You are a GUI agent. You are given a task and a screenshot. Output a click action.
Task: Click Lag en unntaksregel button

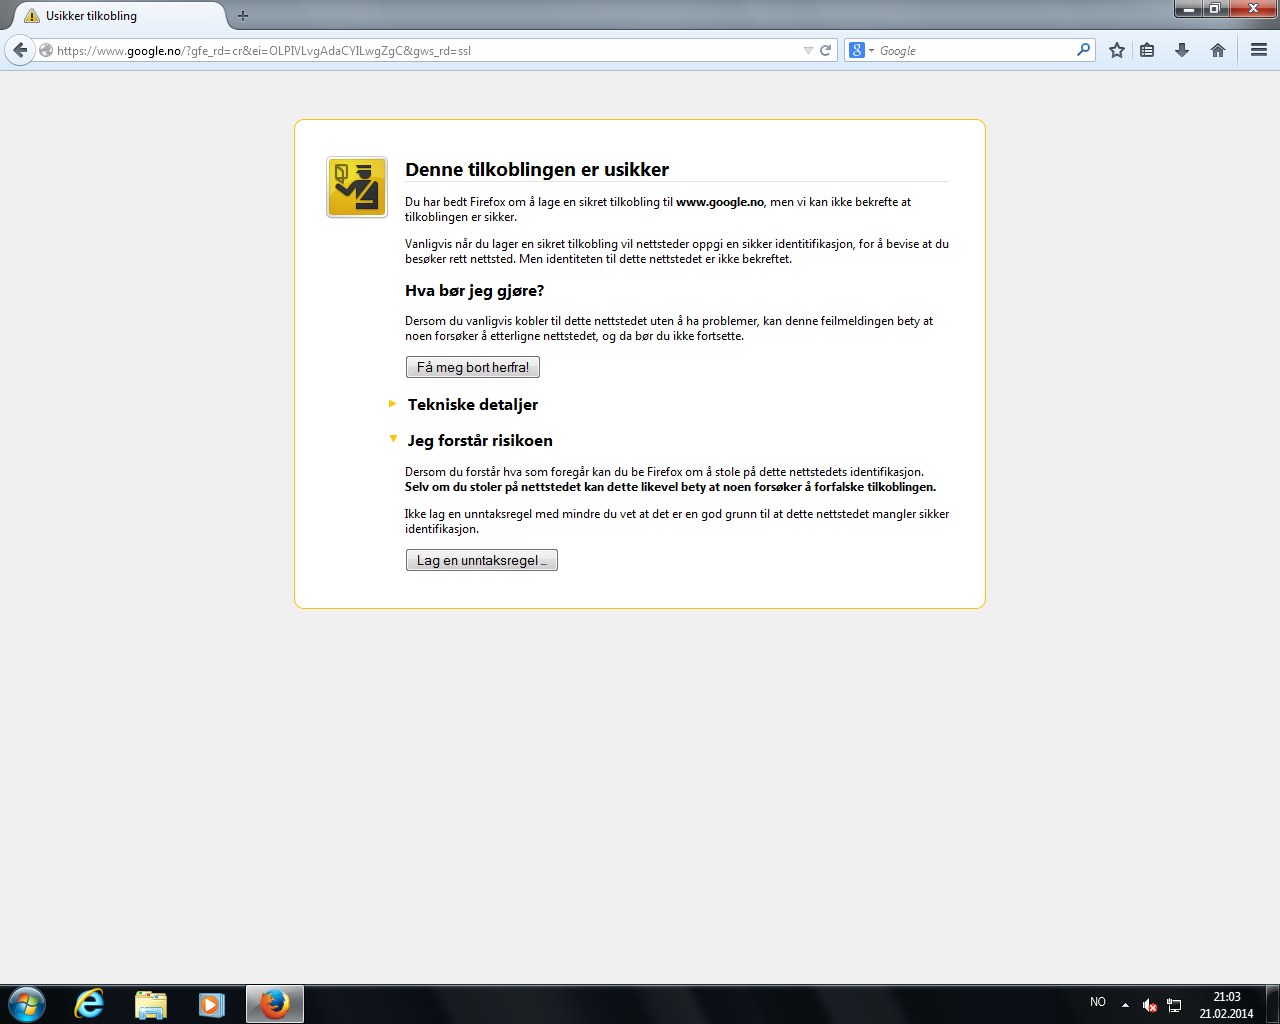[482, 560]
